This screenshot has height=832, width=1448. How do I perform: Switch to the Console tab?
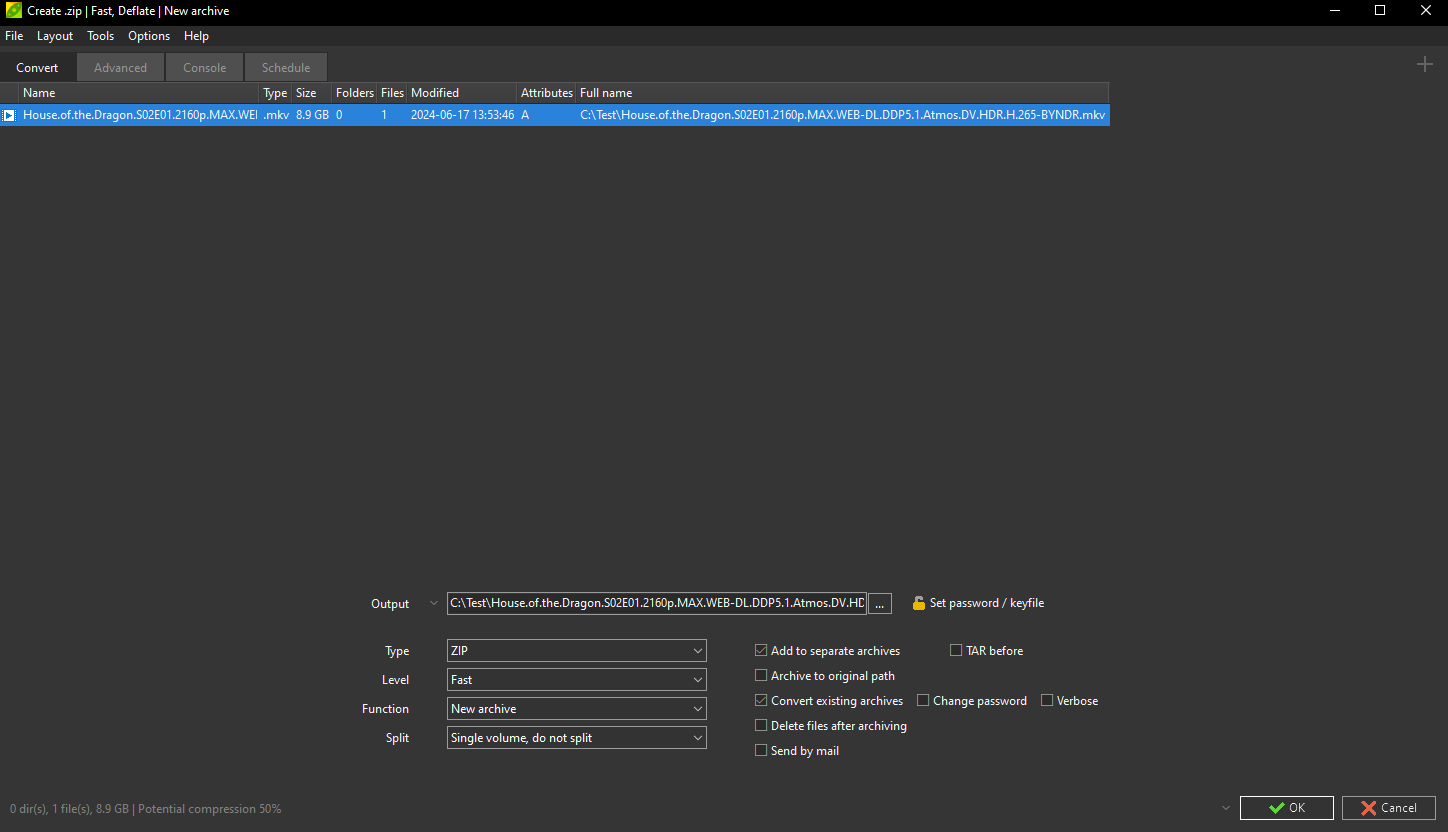click(x=204, y=68)
